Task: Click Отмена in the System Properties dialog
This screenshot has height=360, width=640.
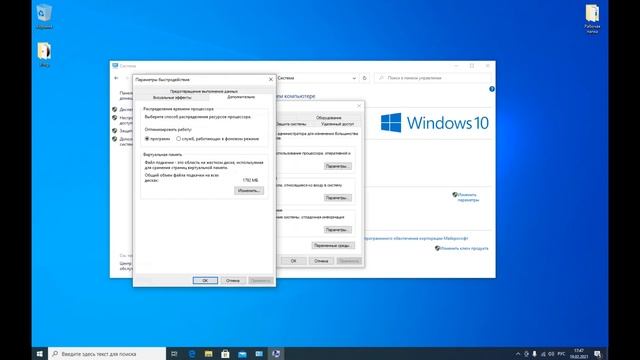Action: 321,261
